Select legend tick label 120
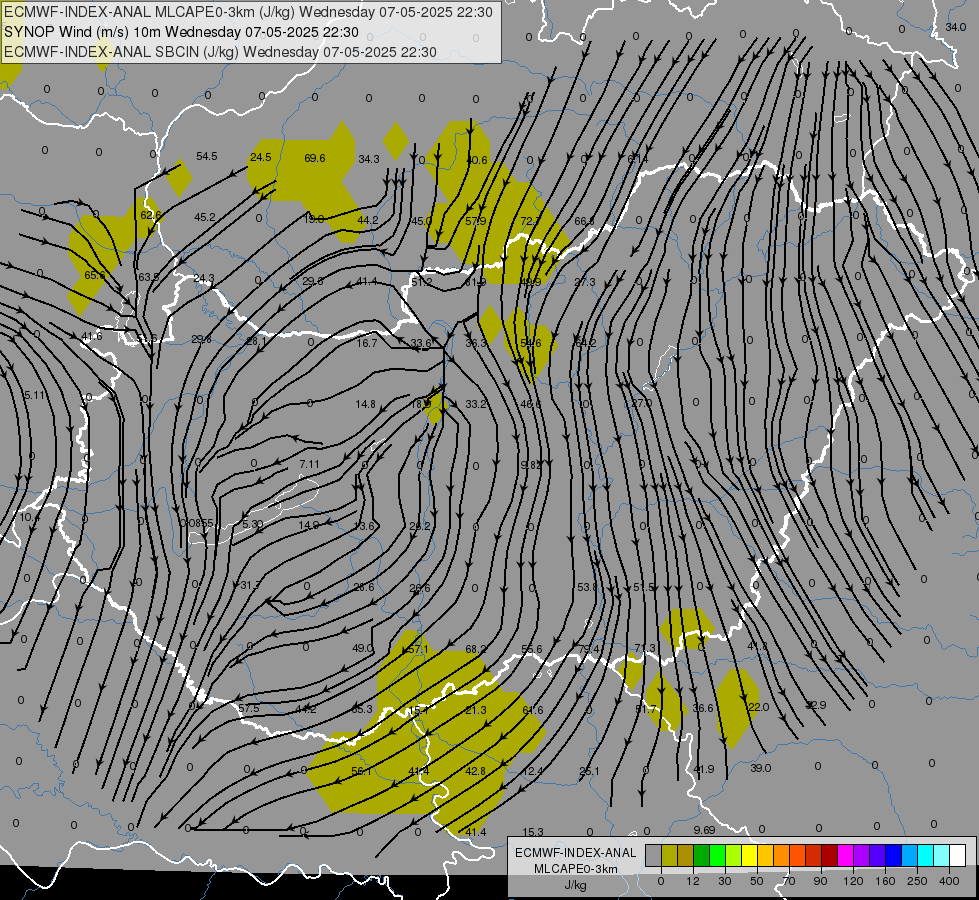979x900 pixels. pyautogui.click(x=853, y=881)
